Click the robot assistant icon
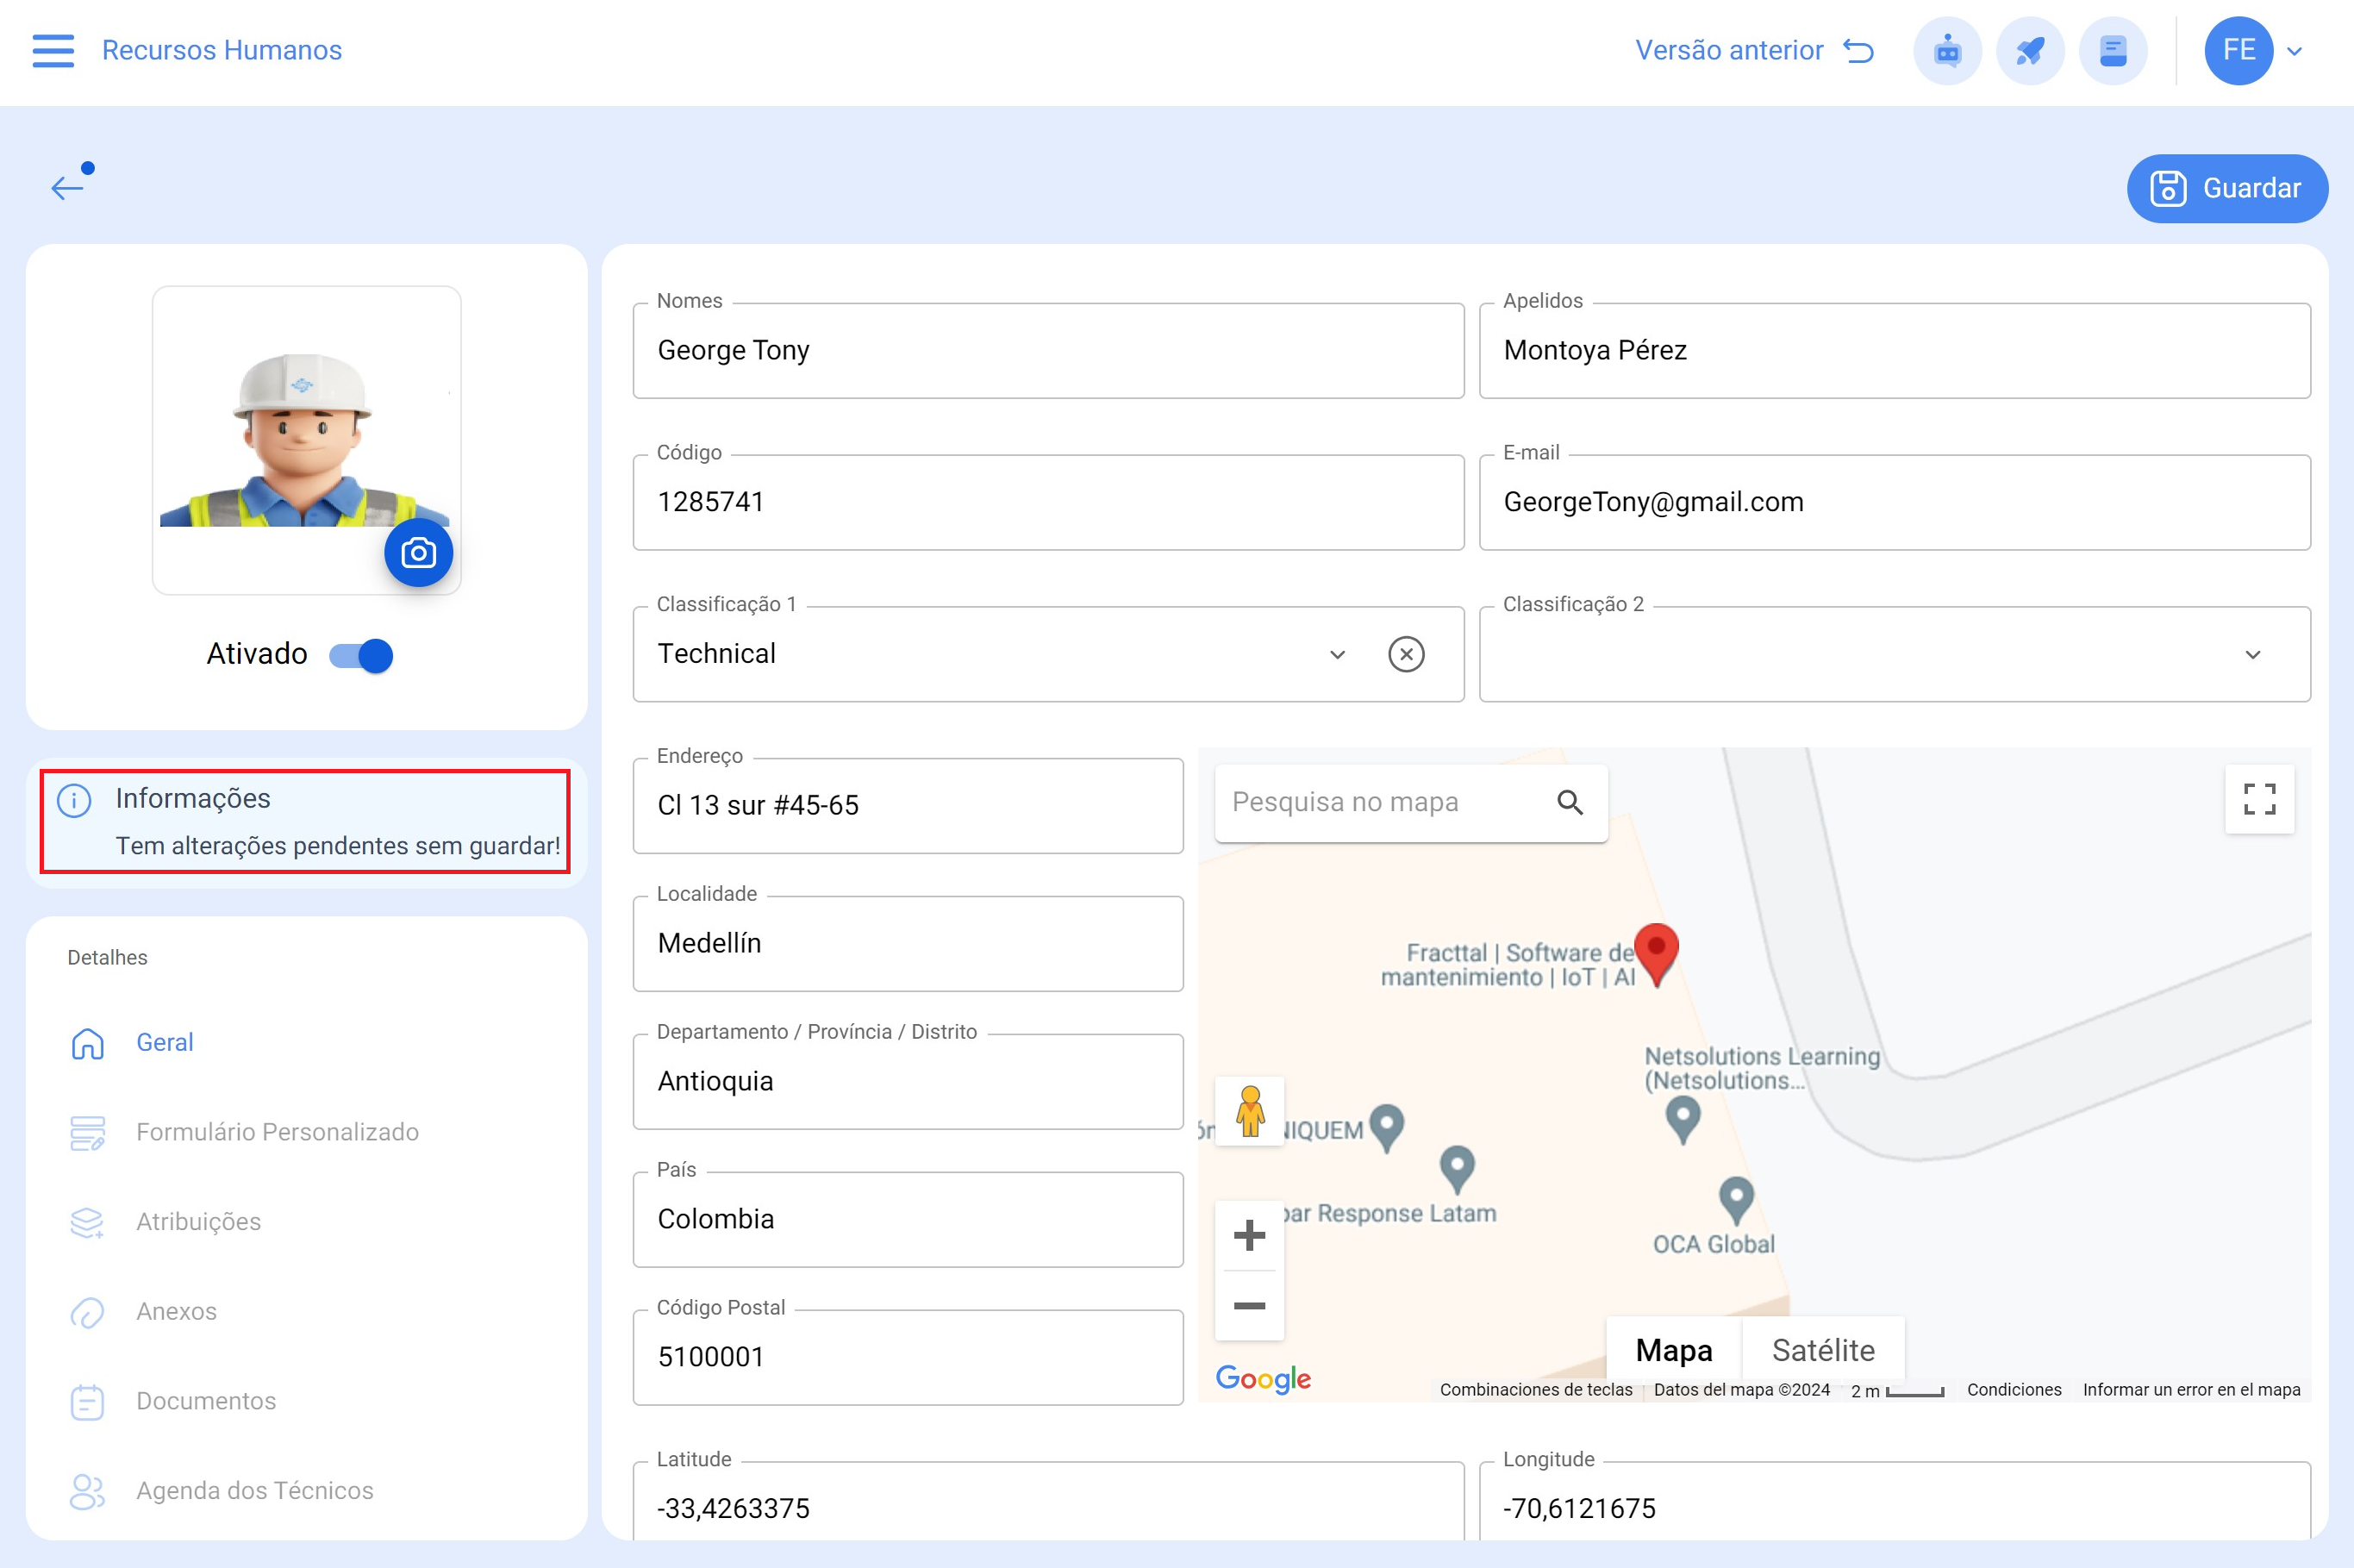Screen dimensions: 2354x1568 point(1946,50)
